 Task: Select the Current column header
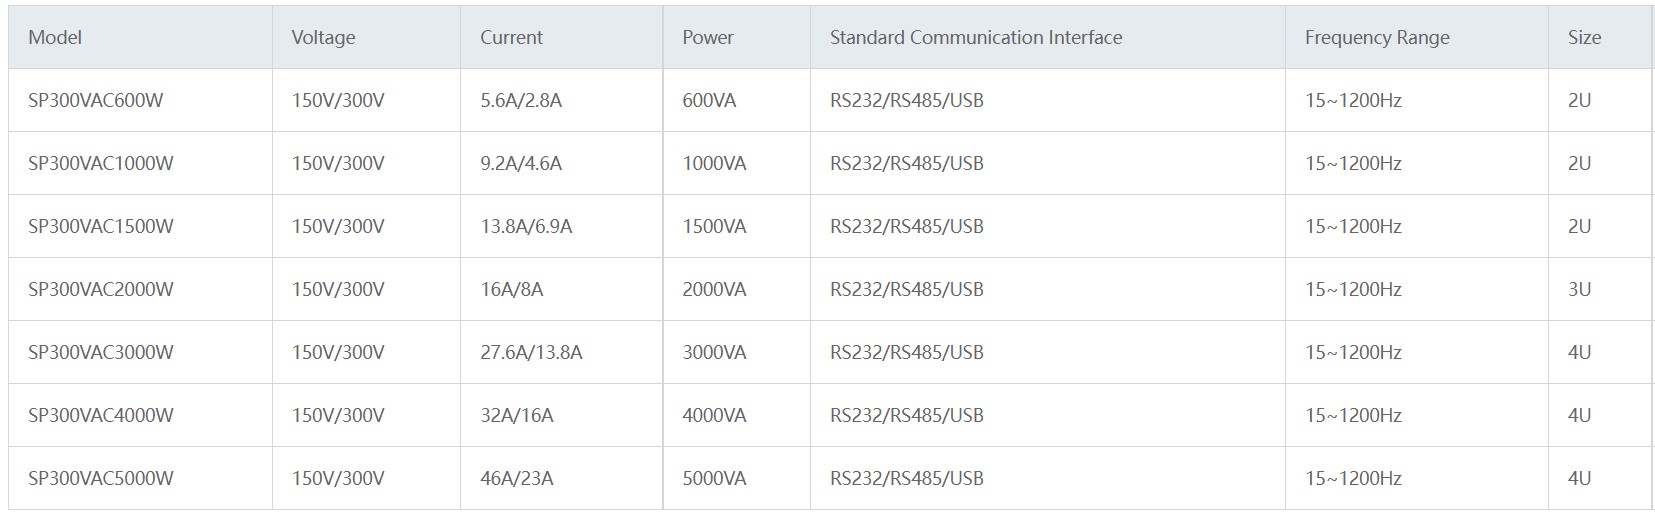point(511,37)
